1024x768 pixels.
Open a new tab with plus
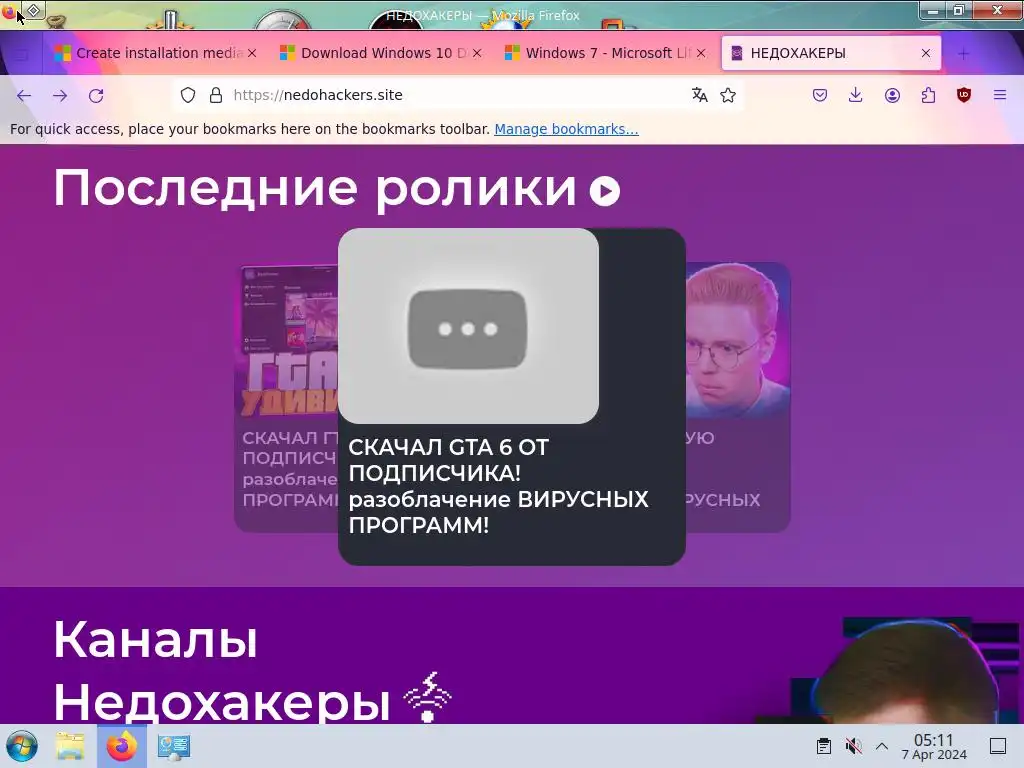[x=963, y=54]
